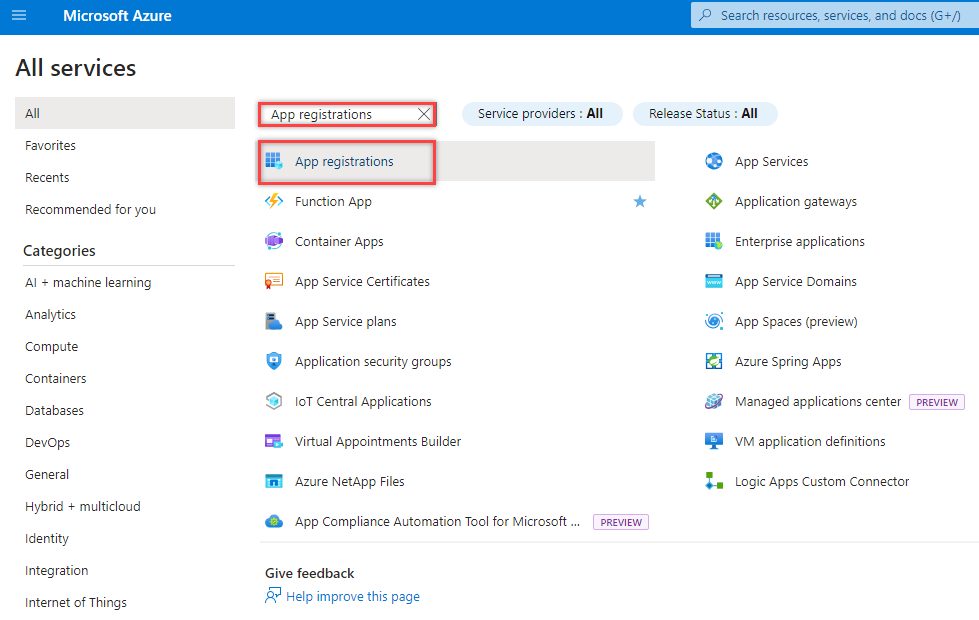979x620 pixels.
Task: Select Favorites in the left menu
Action: [x=51, y=145]
